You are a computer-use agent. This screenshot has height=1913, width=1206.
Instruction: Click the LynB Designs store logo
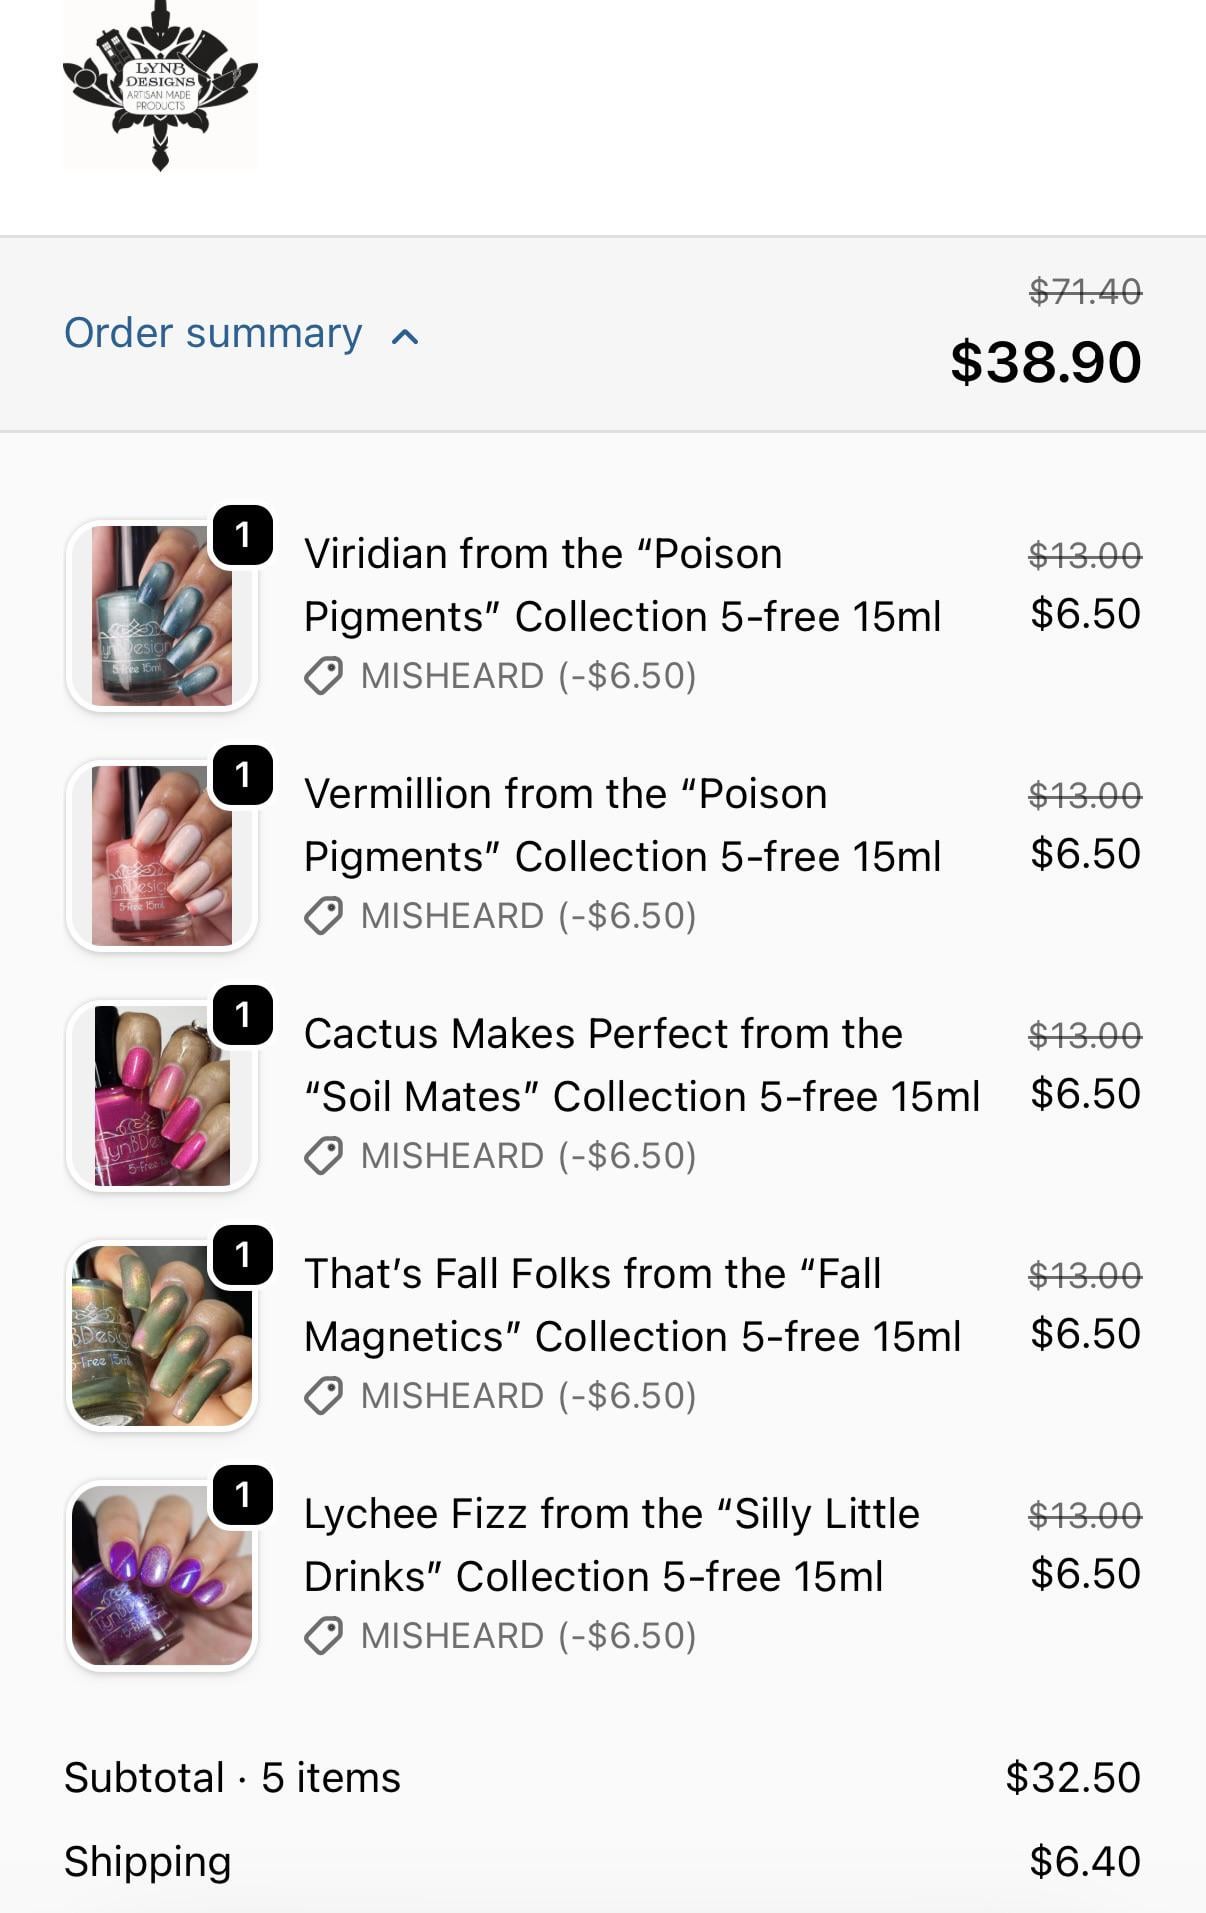click(160, 85)
